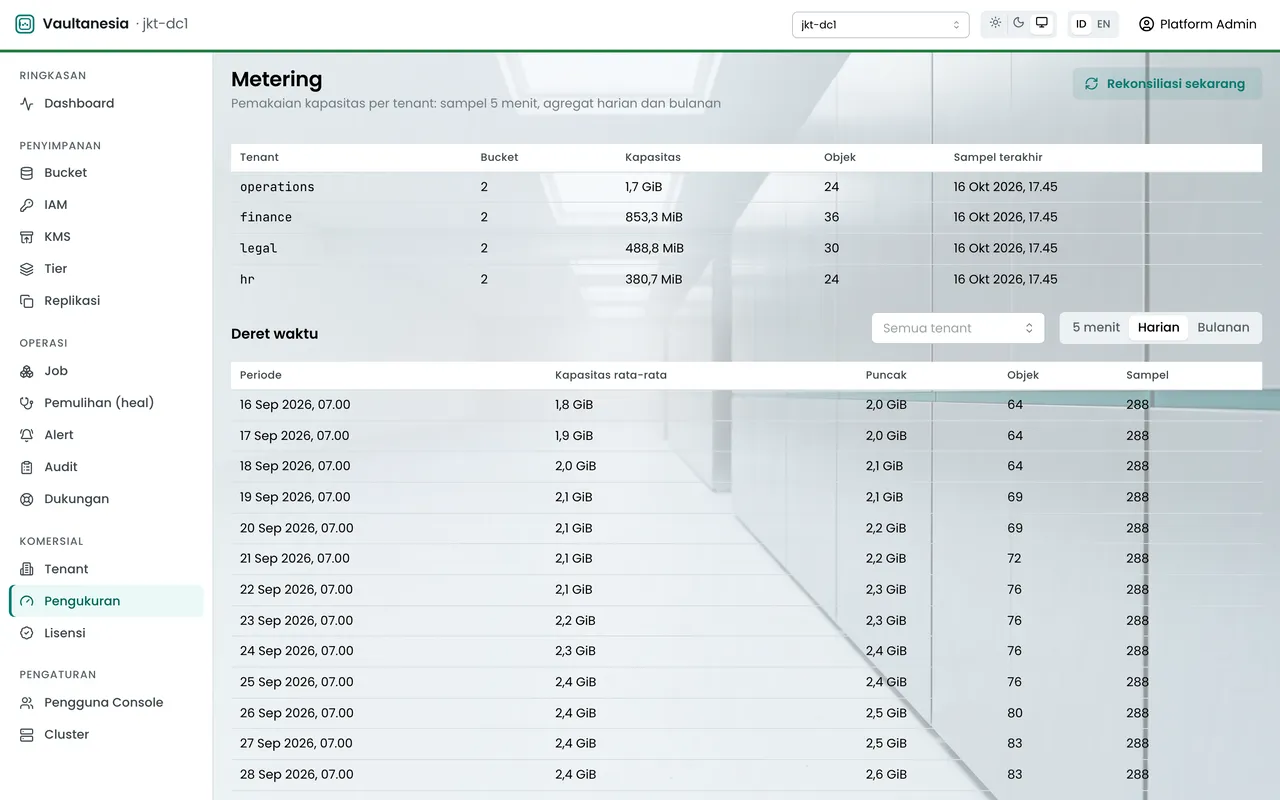Click the Job icon in sidebar
The height and width of the screenshot is (800, 1280).
[27, 371]
